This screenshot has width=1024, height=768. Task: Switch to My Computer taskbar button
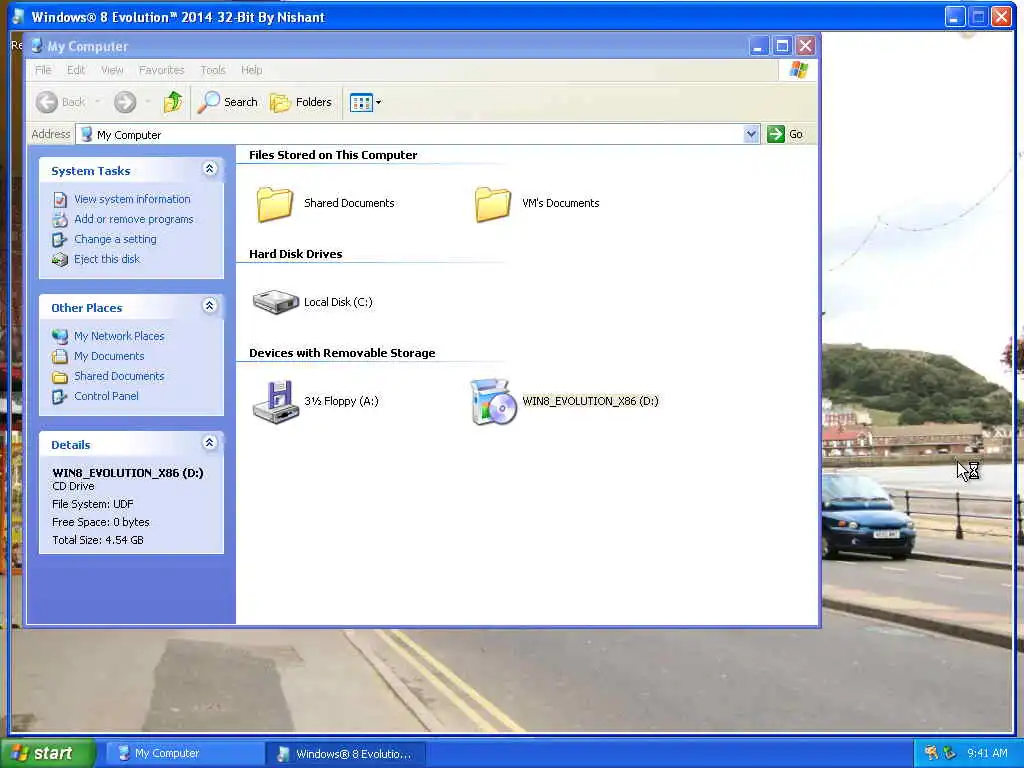click(184, 754)
